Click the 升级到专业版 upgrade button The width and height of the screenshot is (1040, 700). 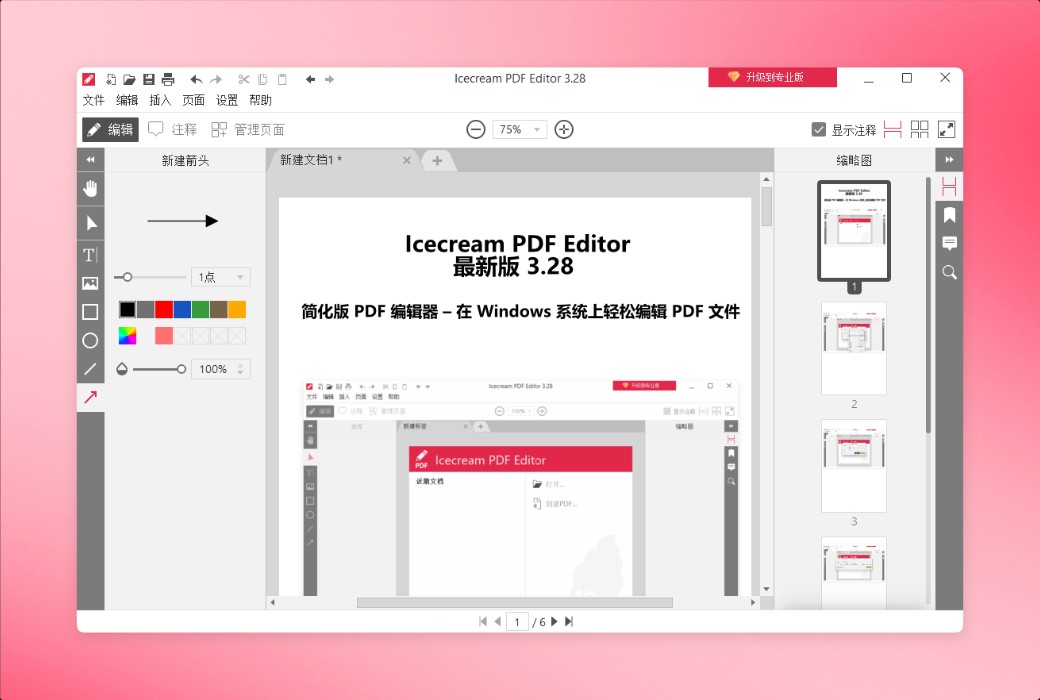point(772,77)
